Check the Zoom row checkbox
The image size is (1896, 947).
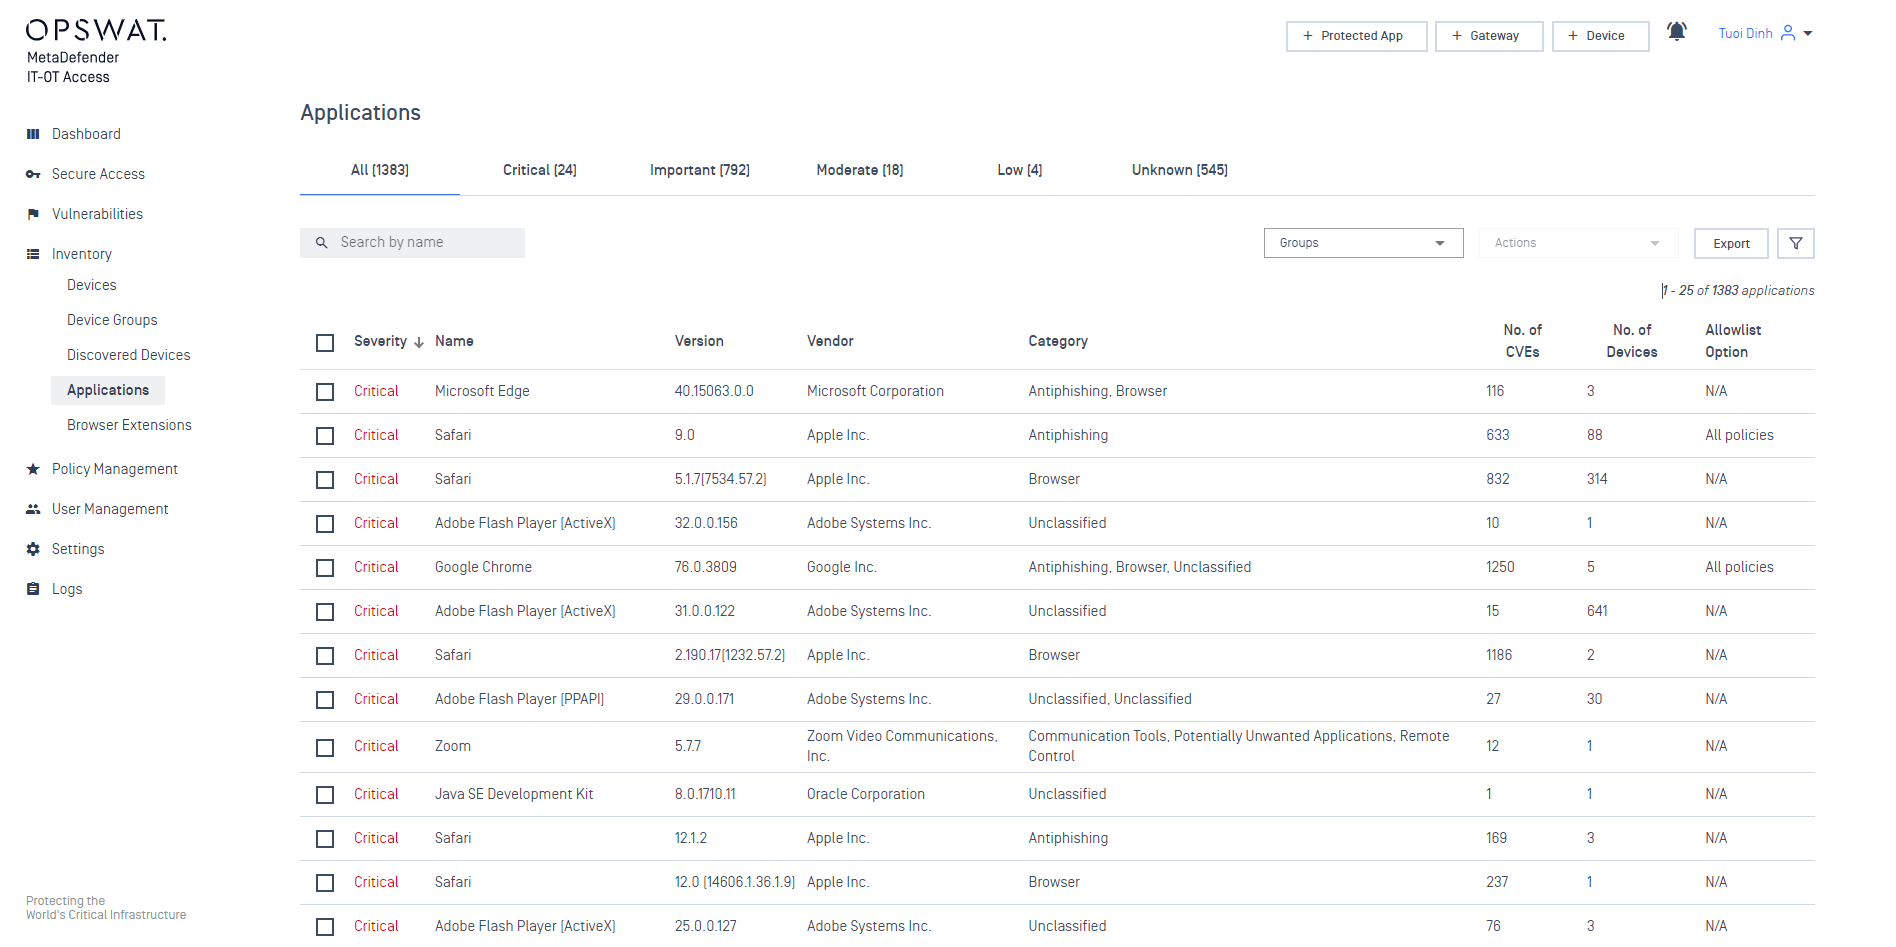point(325,748)
